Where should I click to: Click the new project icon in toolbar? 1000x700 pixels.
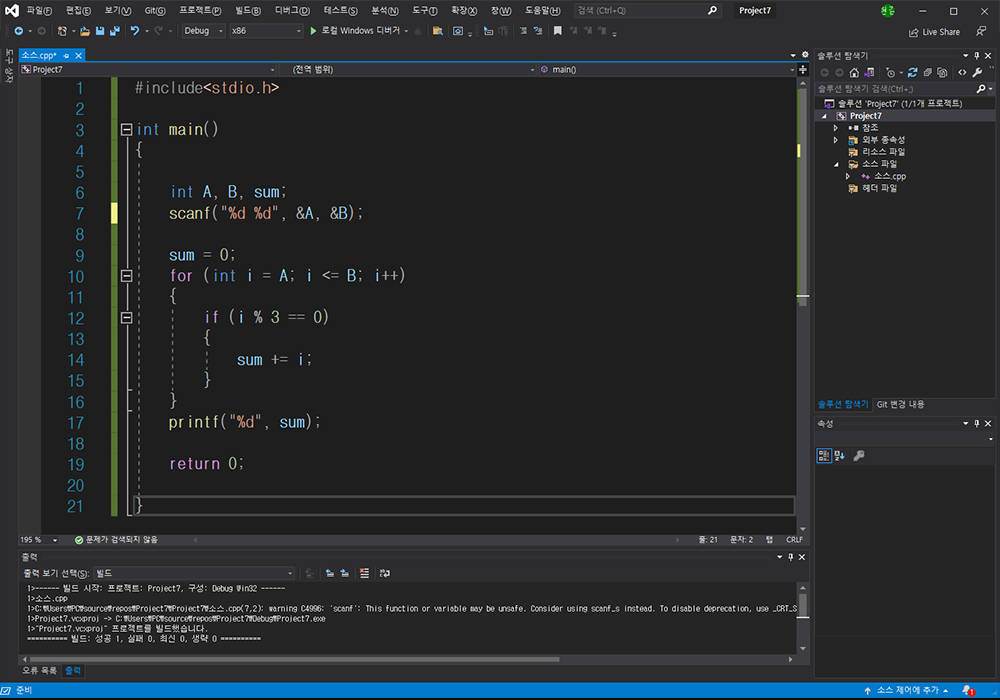[x=62, y=31]
